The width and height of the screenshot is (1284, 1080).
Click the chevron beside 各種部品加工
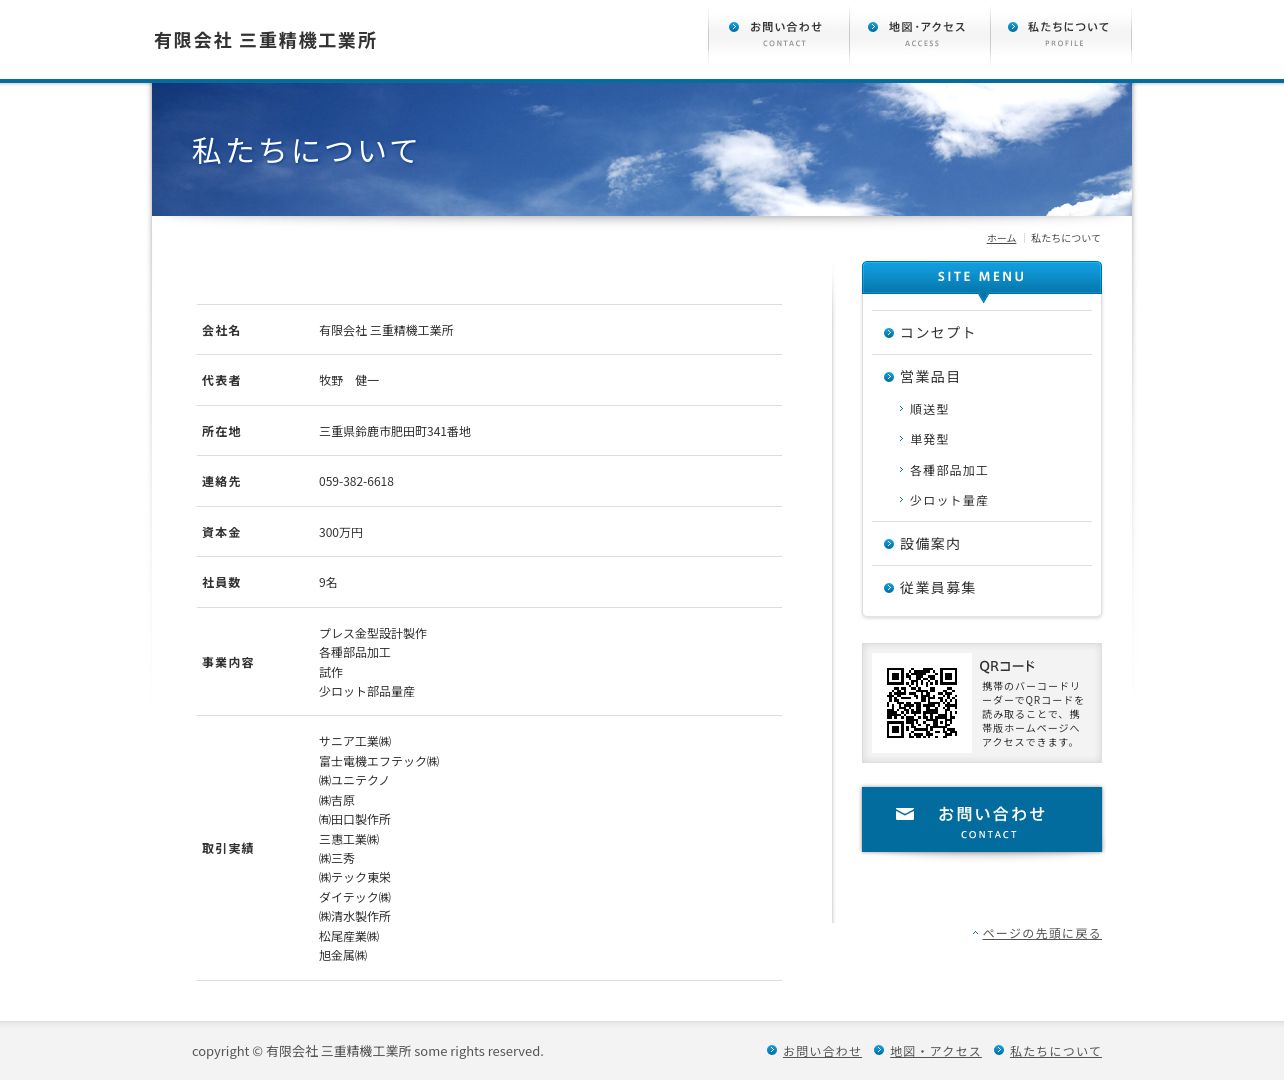tap(901, 470)
